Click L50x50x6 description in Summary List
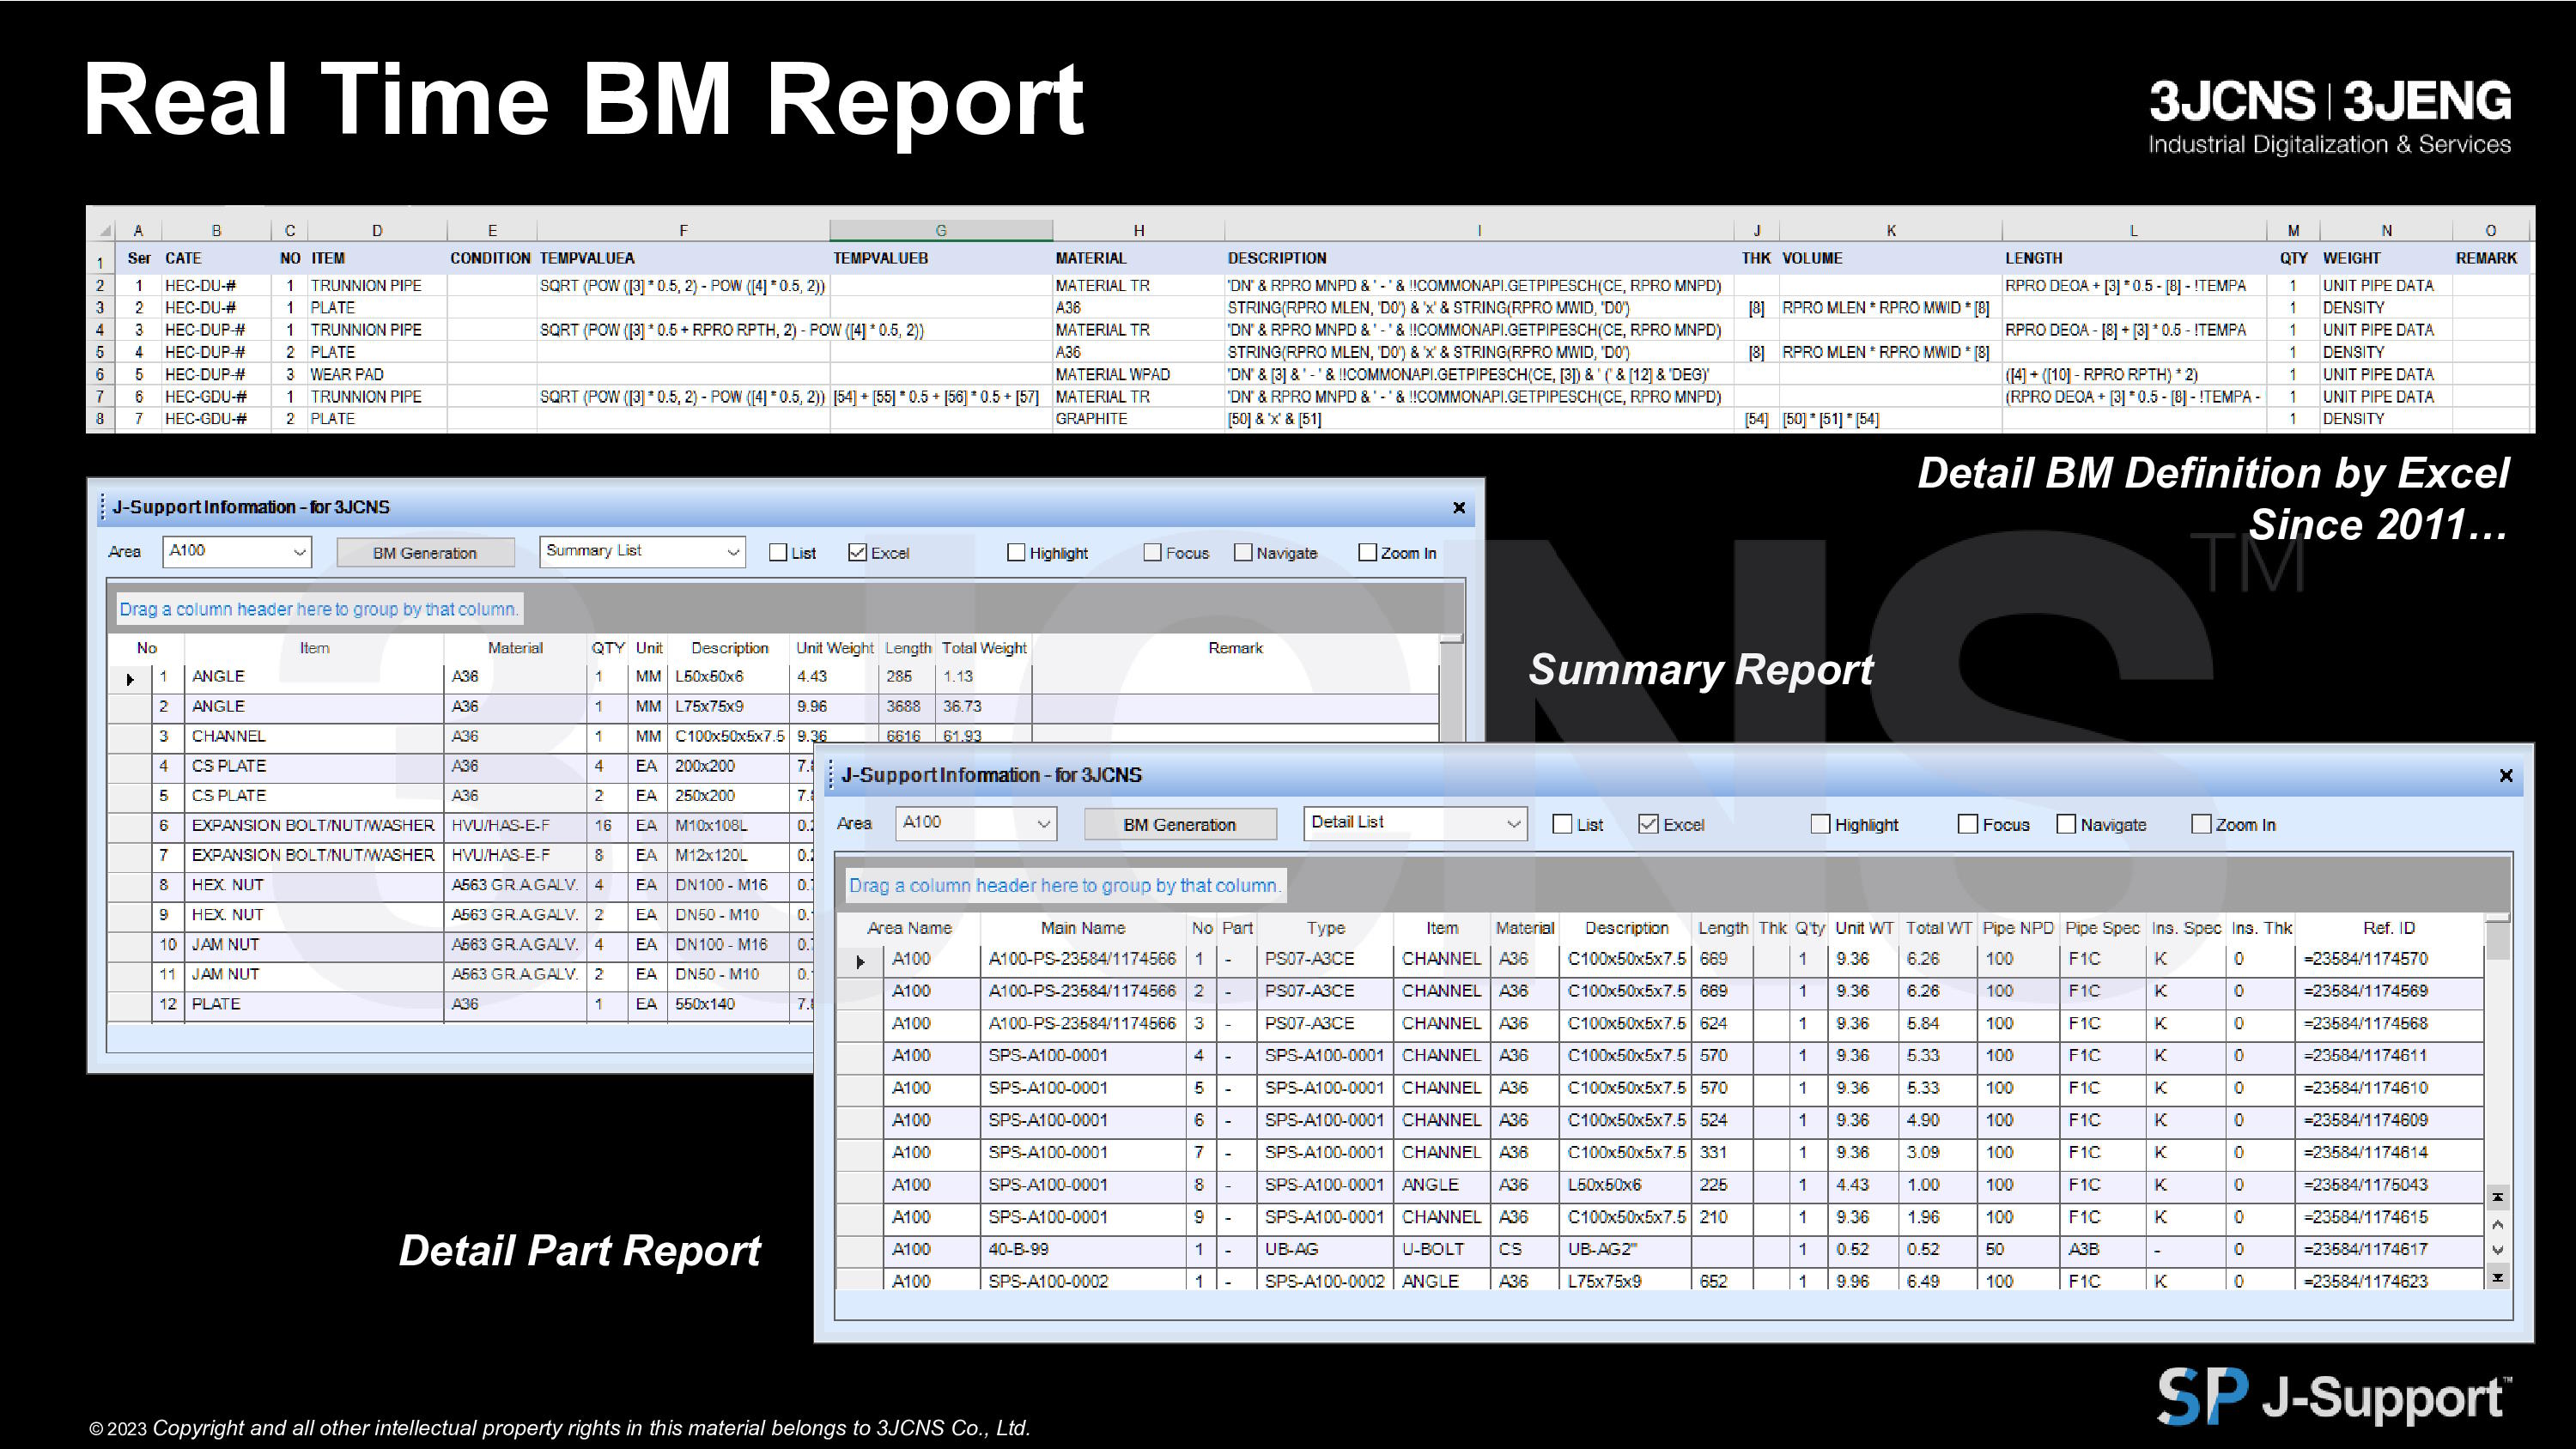The width and height of the screenshot is (2576, 1449). 730,677
